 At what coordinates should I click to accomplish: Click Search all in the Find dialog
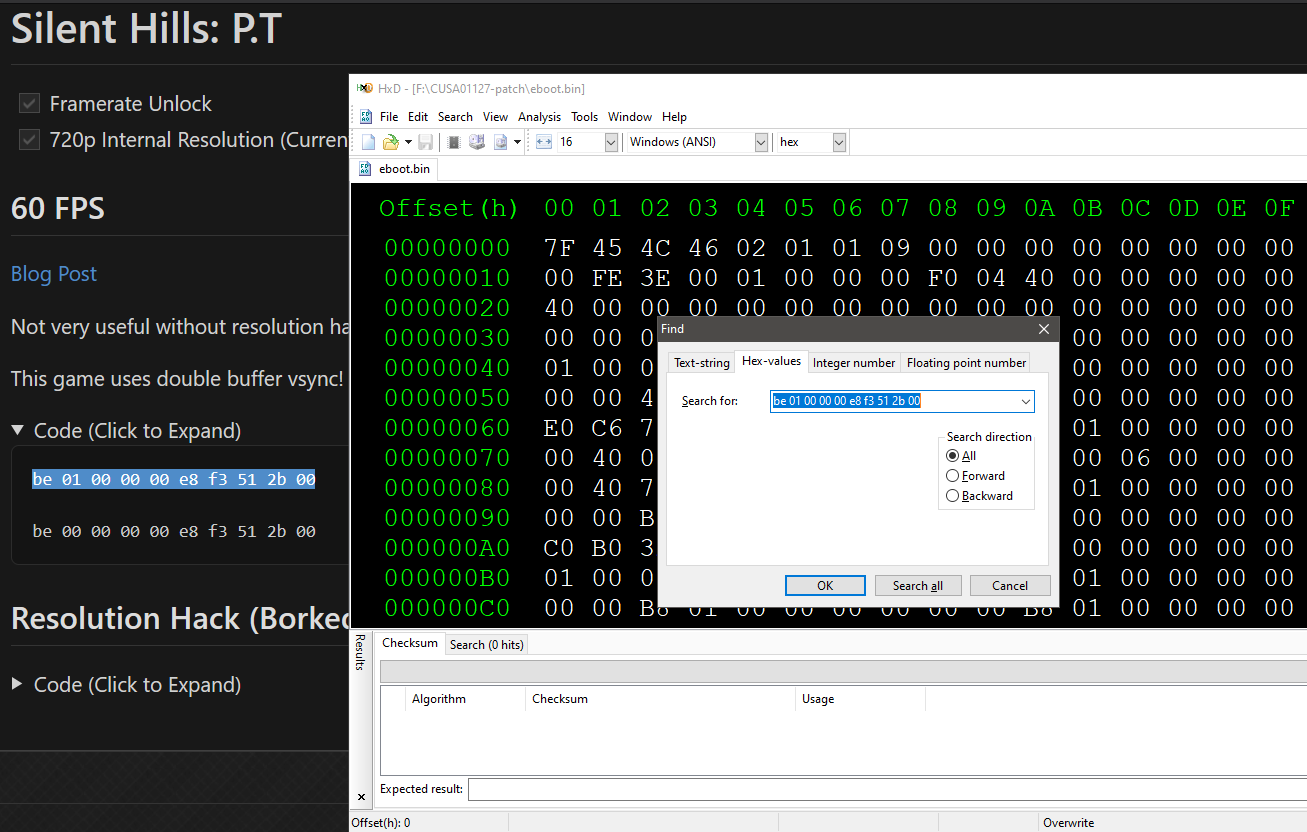click(917, 586)
